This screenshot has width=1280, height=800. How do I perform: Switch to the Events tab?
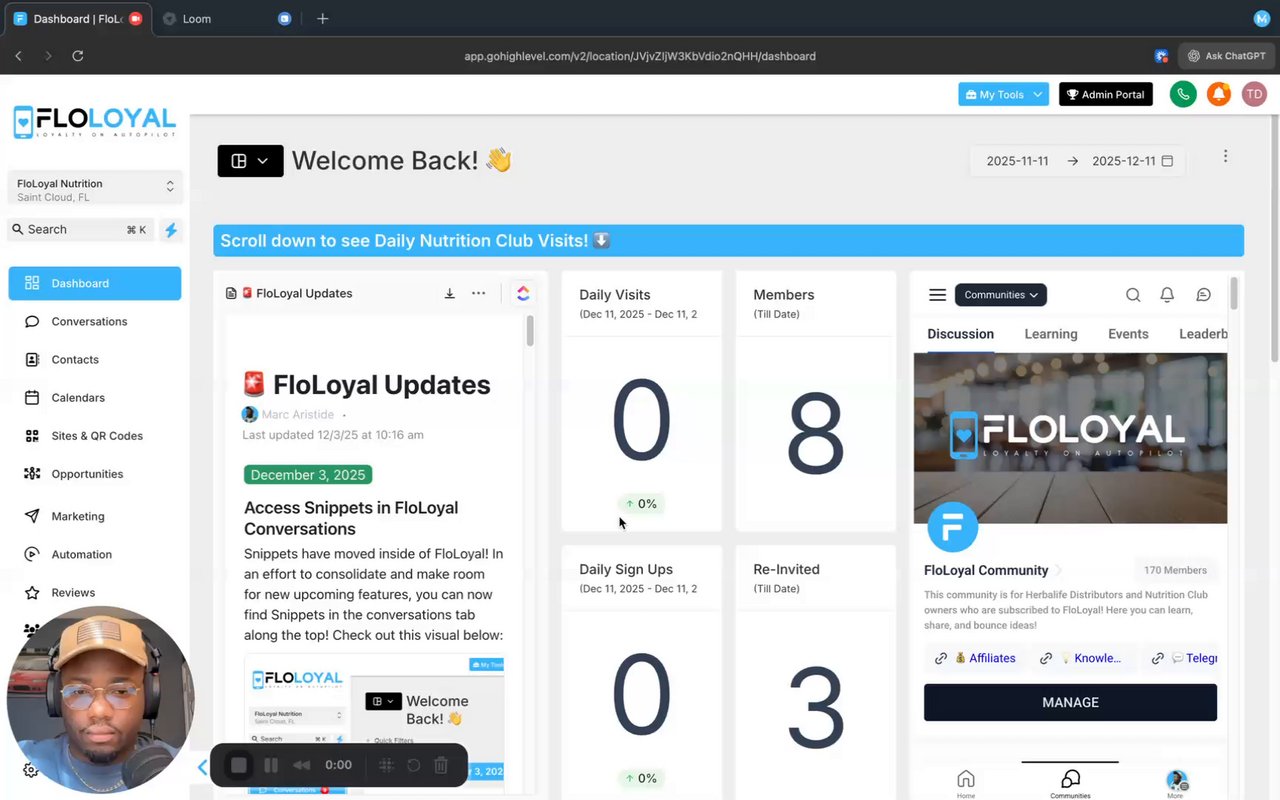1128,334
